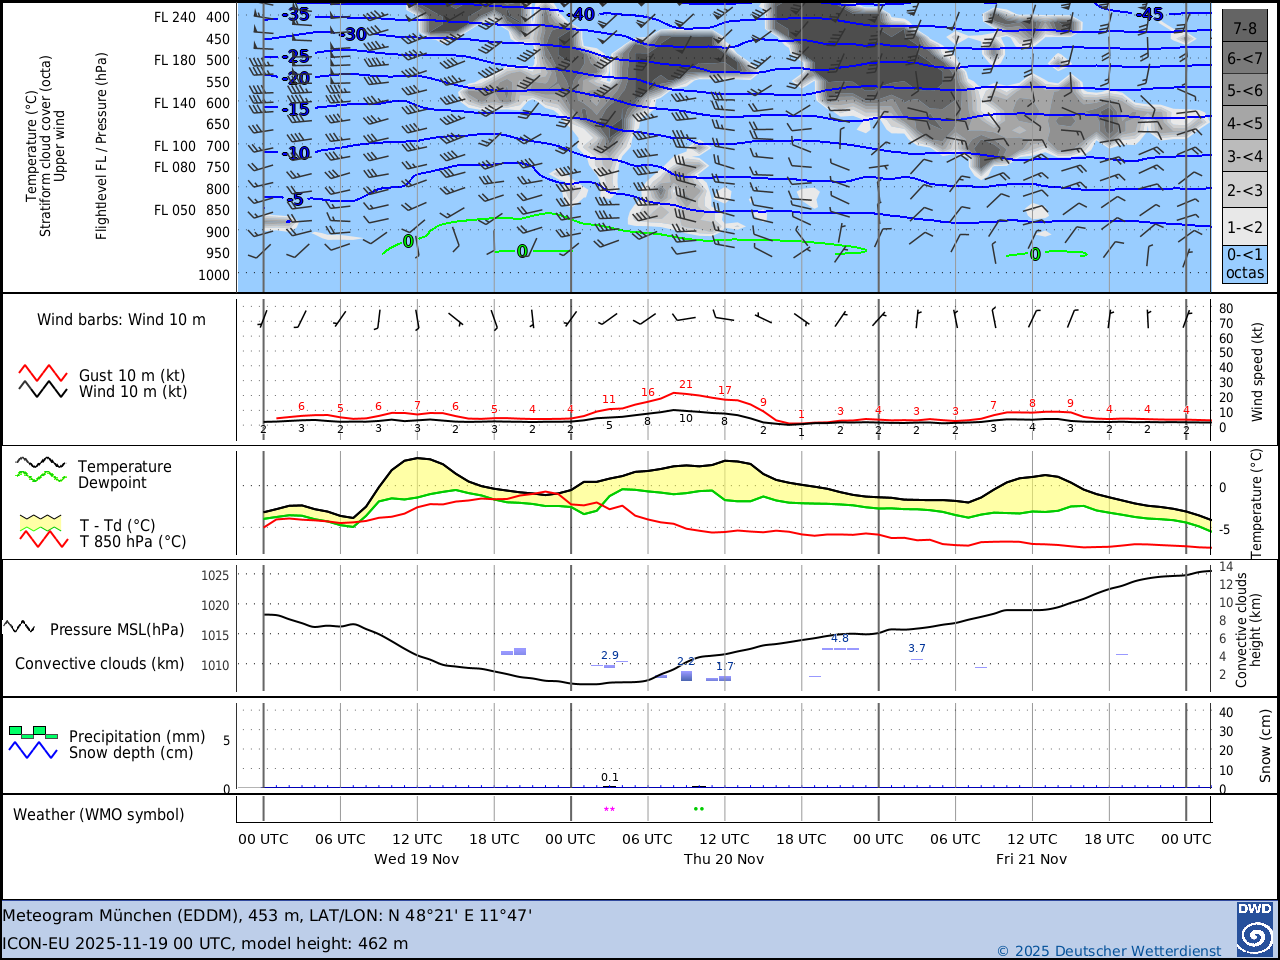Click the Temperature legend line icon
Screen dimensions: 1280x960
41,463
